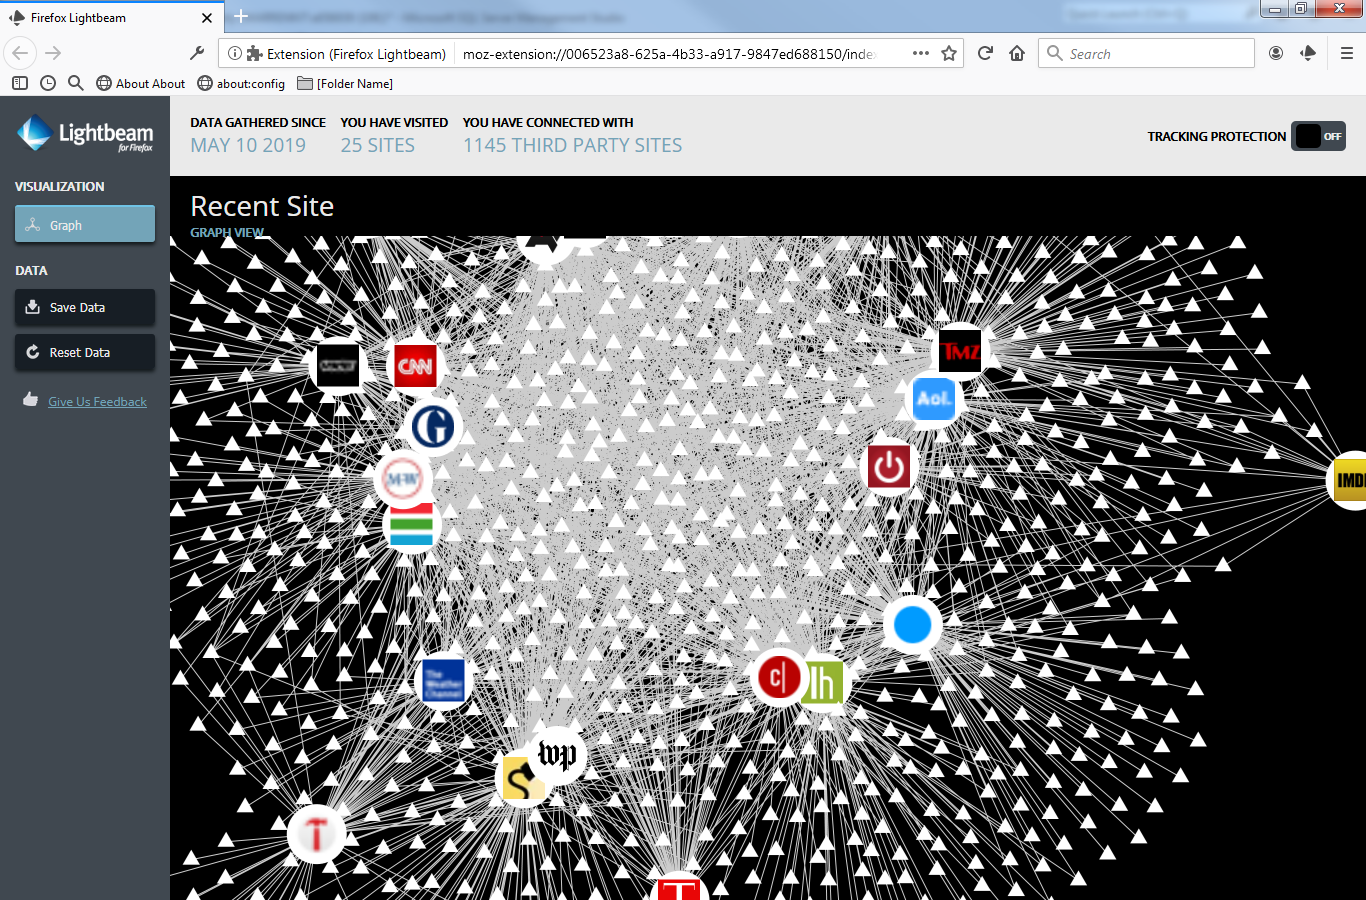Bookmark this page with the star icon
The height and width of the screenshot is (900, 1366).
(949, 54)
